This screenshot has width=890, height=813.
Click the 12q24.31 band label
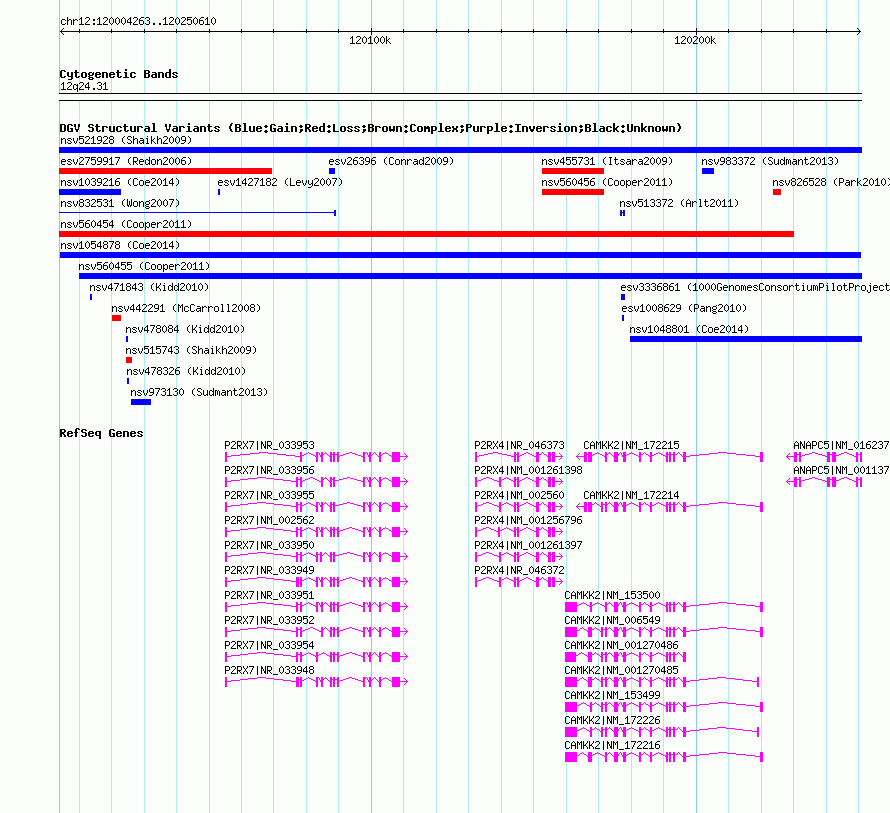(84, 86)
